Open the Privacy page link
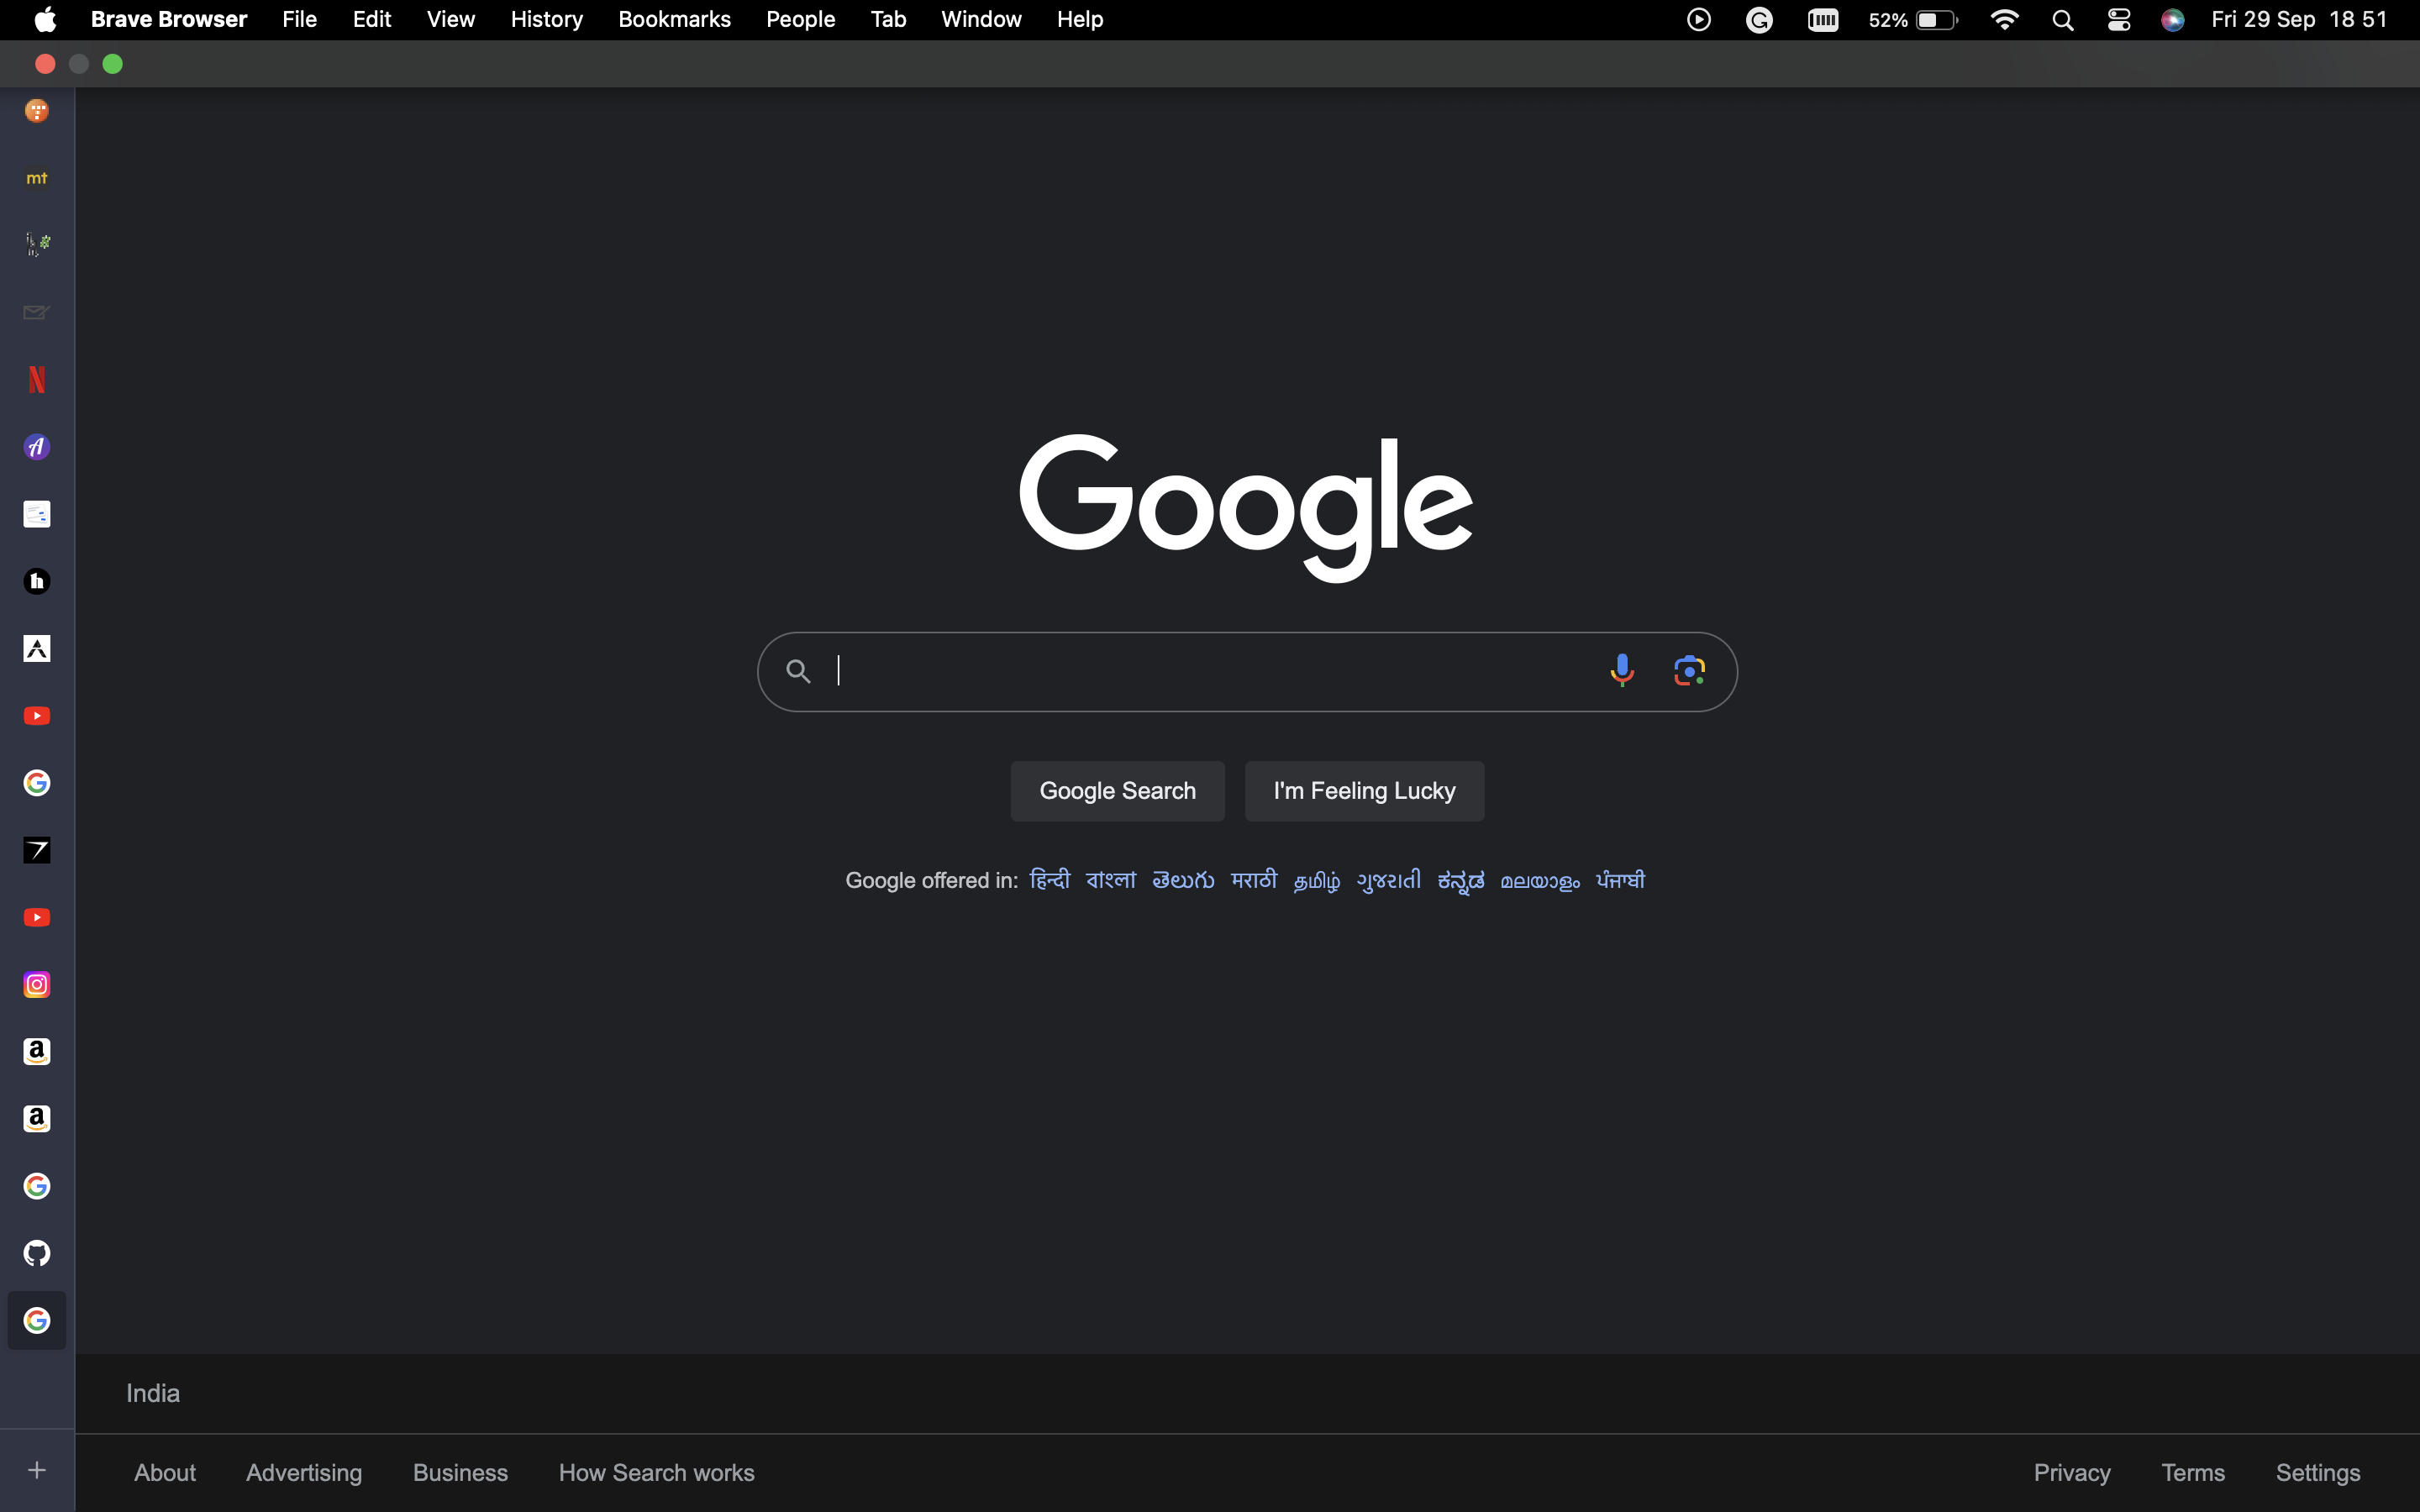Viewport: 2420px width, 1512px height. (2071, 1472)
